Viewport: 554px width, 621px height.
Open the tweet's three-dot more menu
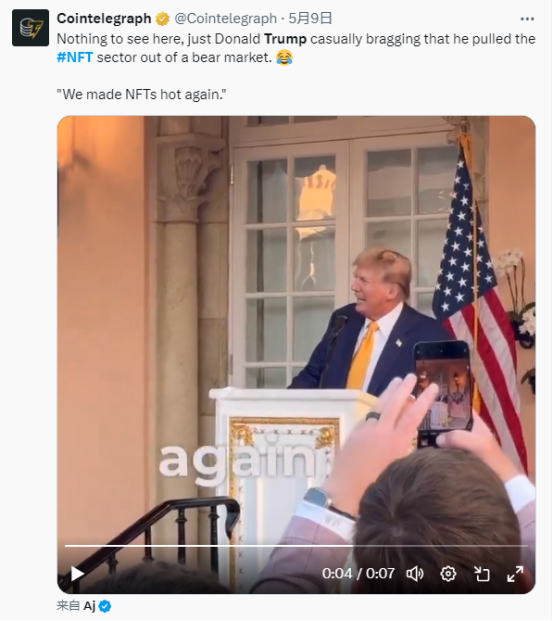click(x=527, y=19)
